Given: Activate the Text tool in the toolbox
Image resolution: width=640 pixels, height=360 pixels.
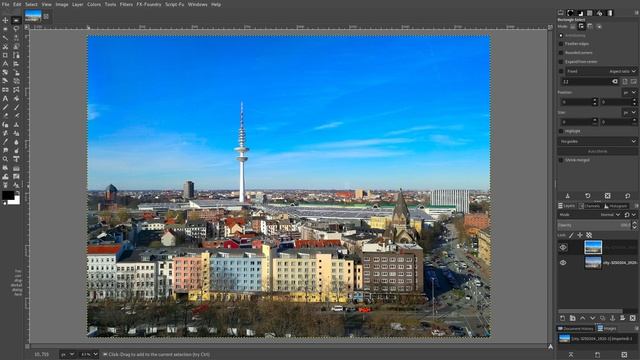Looking at the screenshot, I should click(5, 98).
